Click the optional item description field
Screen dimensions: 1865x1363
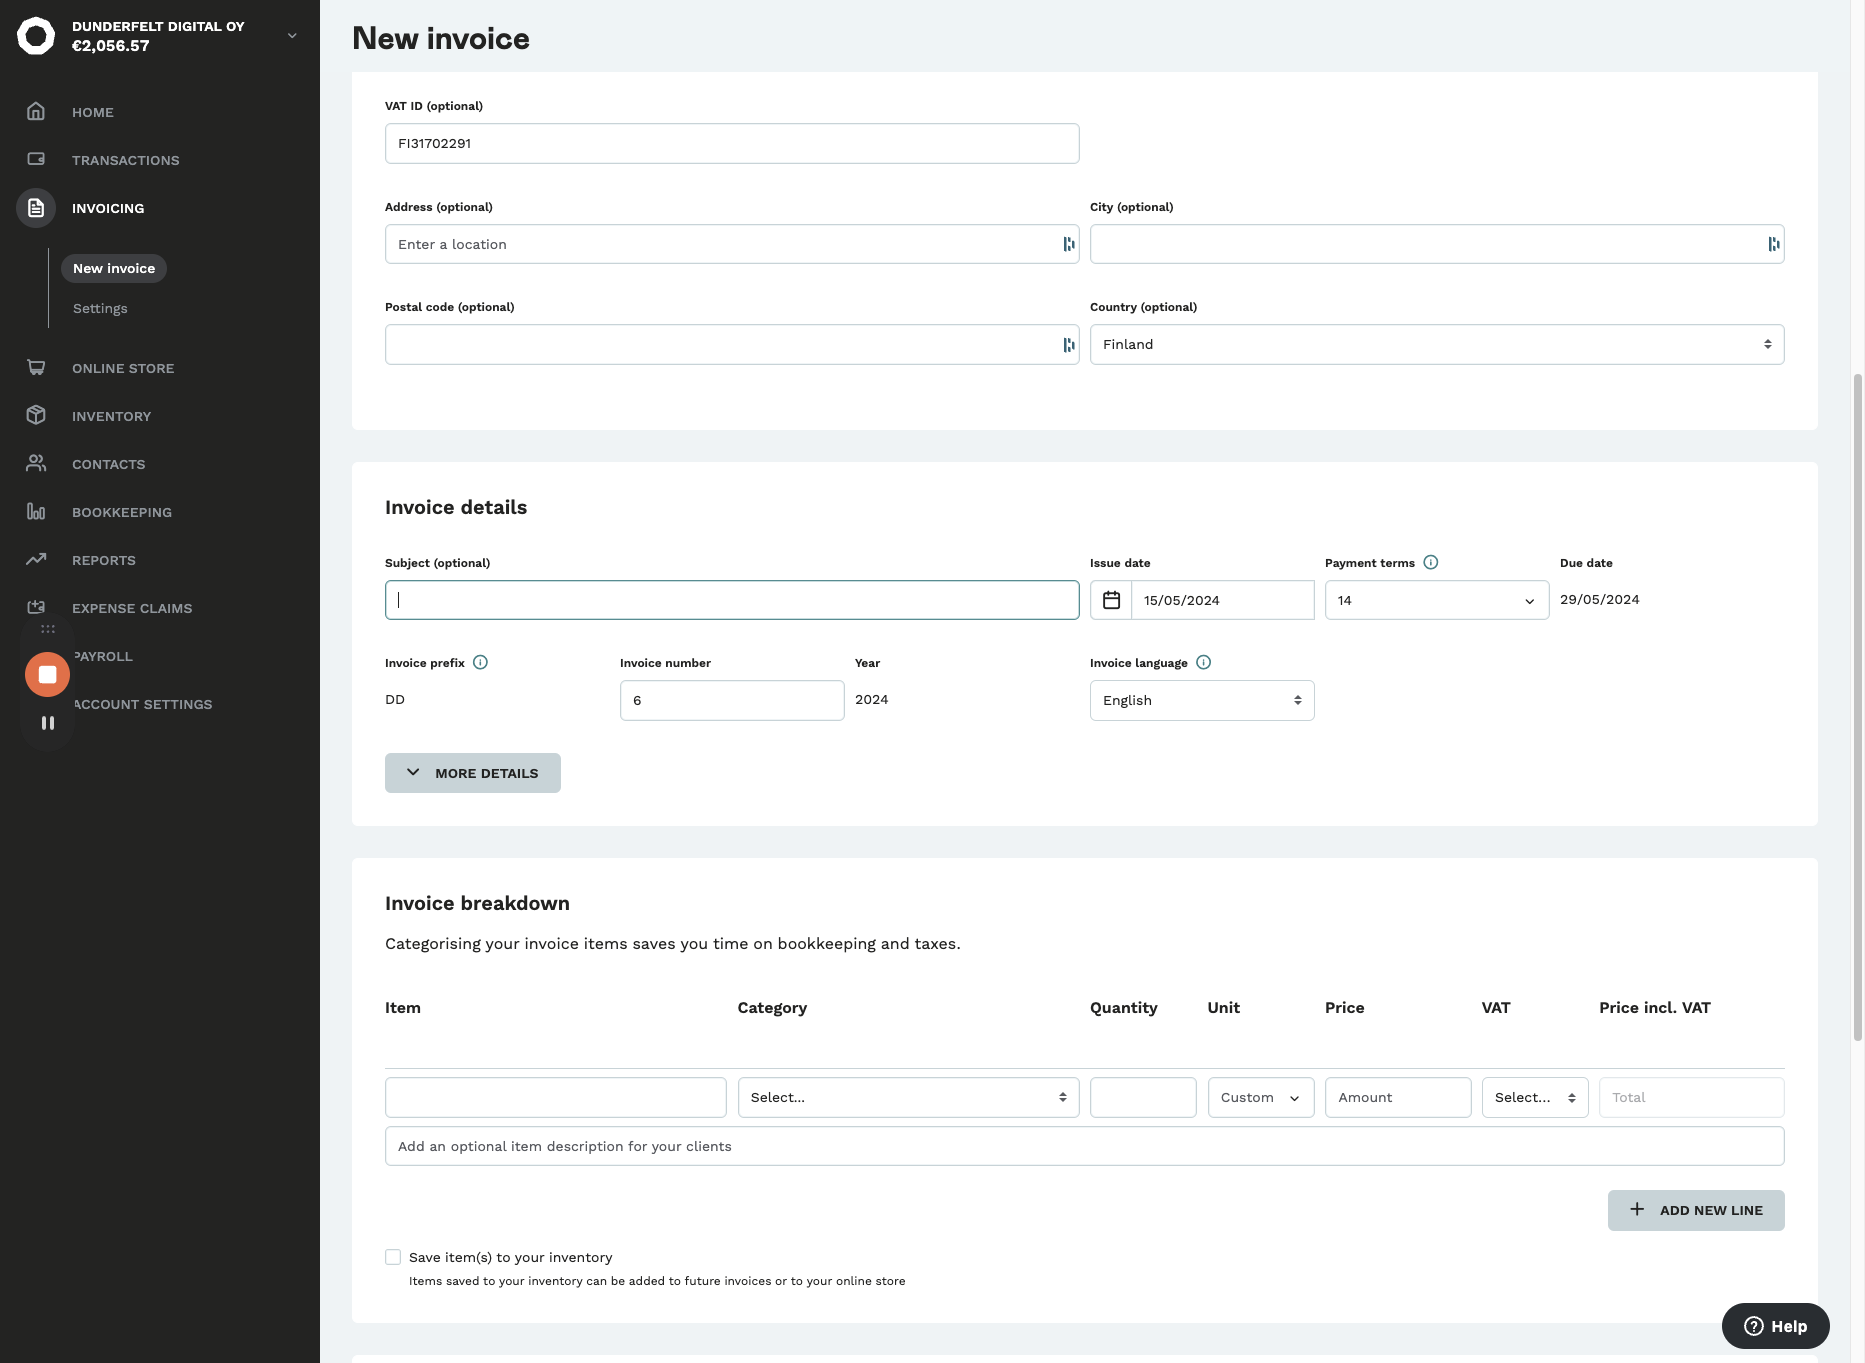(x=1085, y=1146)
